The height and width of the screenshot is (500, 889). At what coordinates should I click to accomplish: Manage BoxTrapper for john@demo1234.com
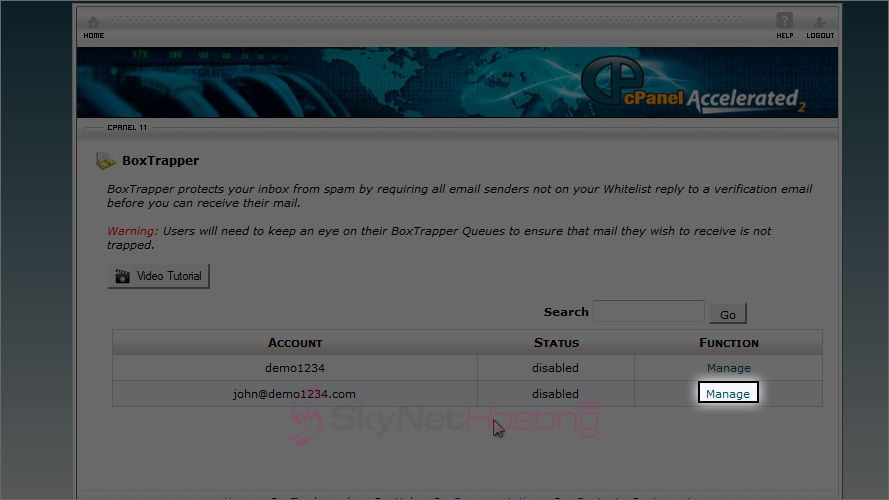[x=728, y=393]
